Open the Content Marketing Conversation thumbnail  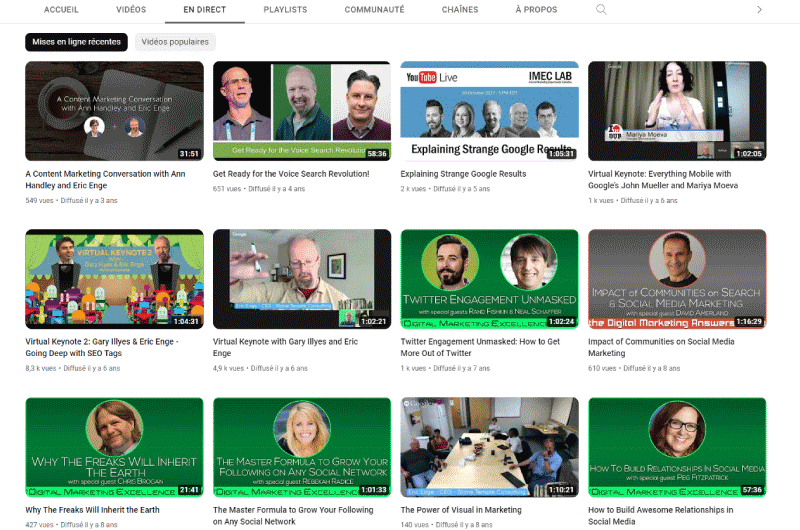[114, 111]
